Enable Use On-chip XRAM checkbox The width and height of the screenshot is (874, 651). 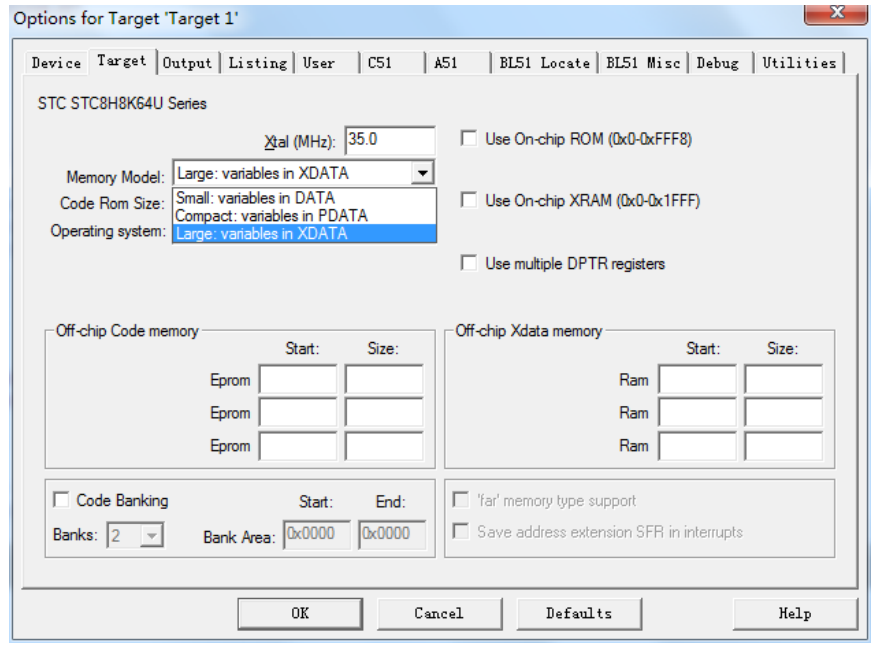coord(469,200)
